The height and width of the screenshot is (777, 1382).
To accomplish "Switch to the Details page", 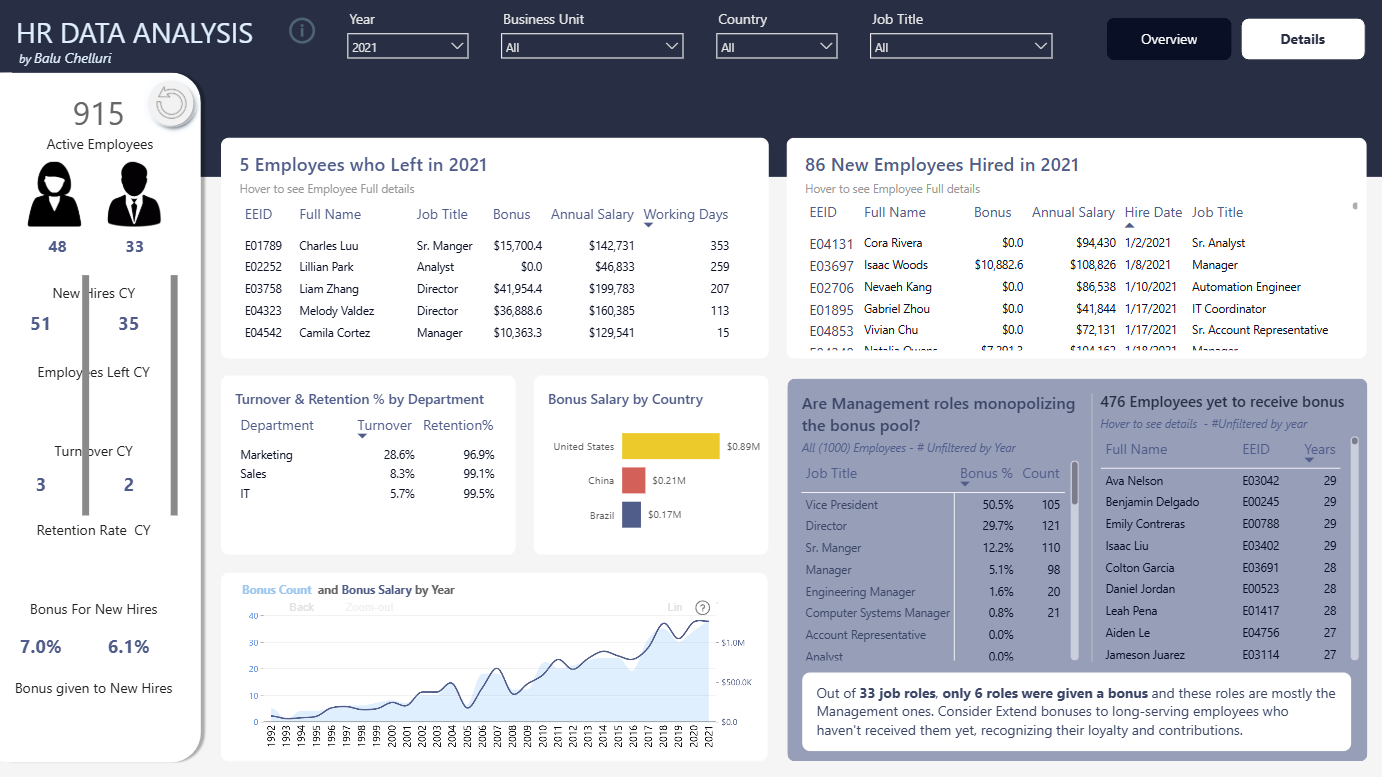I will pos(1303,39).
